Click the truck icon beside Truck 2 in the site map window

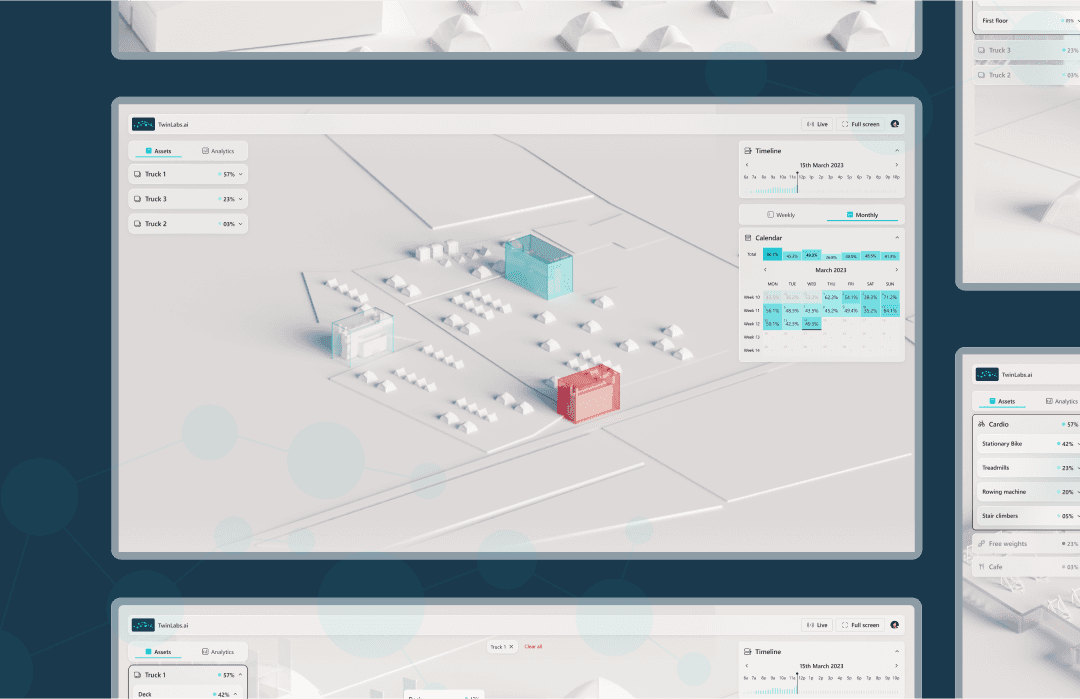[138, 224]
